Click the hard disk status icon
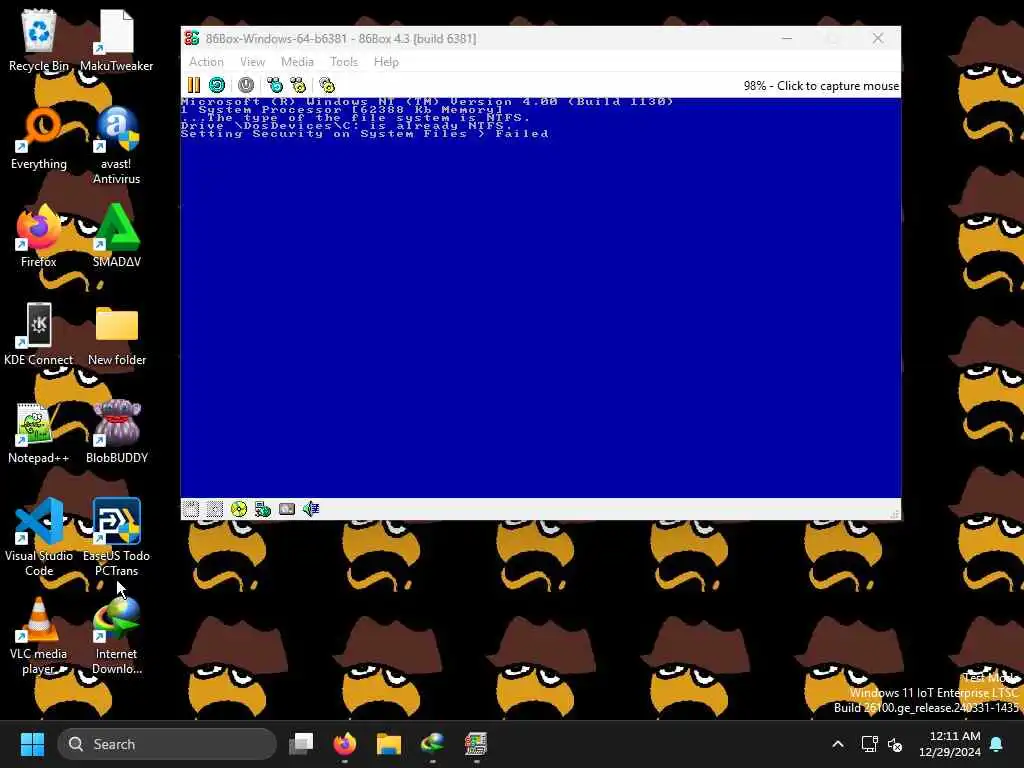1024x768 pixels. click(287, 509)
